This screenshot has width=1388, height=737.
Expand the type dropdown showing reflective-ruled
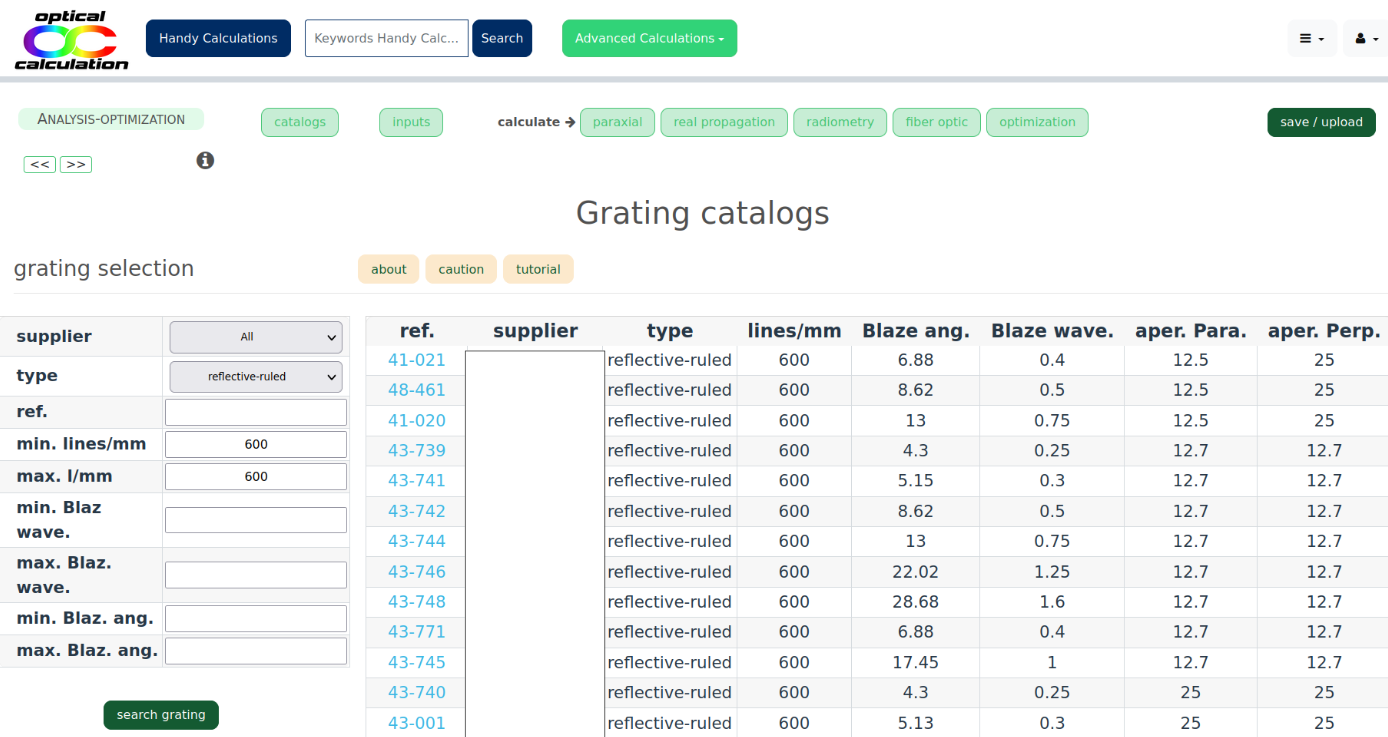coord(256,377)
